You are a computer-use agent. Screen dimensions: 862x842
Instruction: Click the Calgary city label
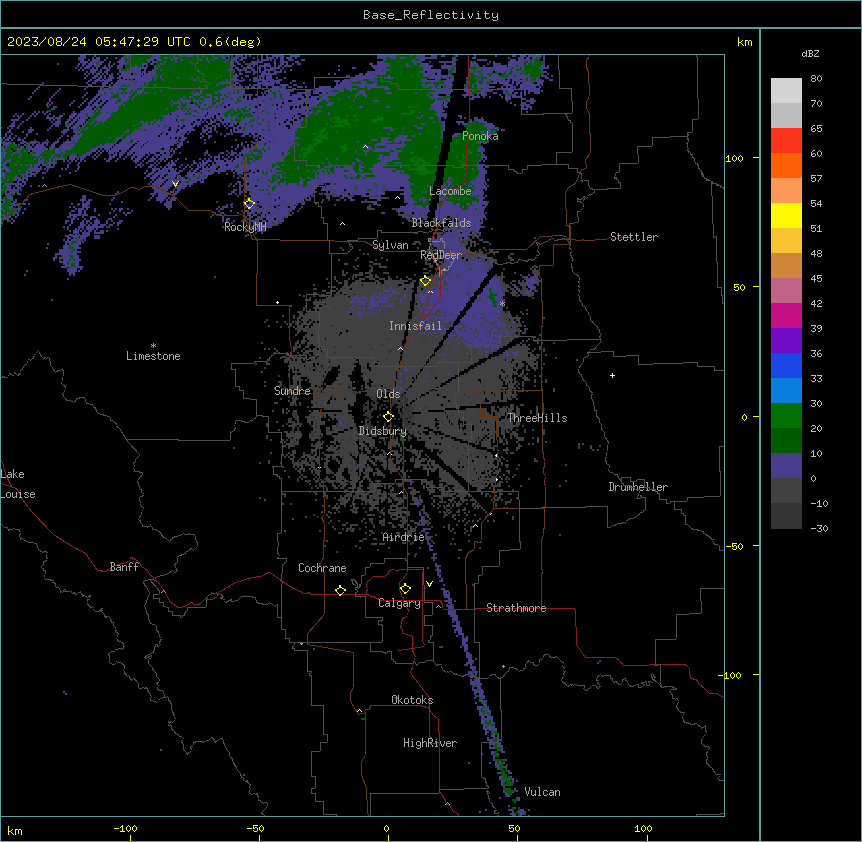coord(399,603)
